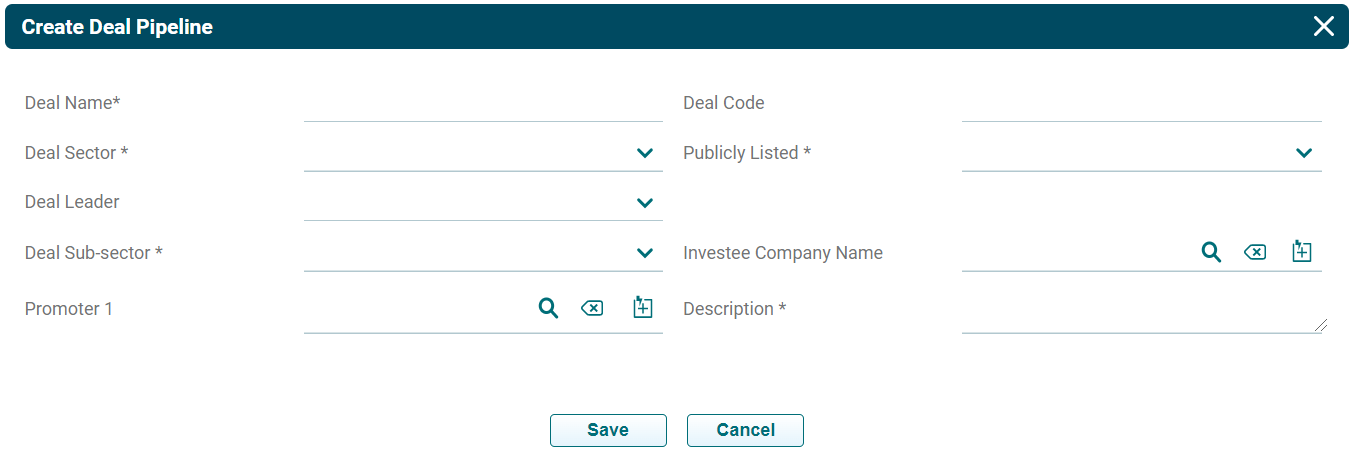Add a new Investee Company record
The image size is (1354, 465).
pos(1301,251)
